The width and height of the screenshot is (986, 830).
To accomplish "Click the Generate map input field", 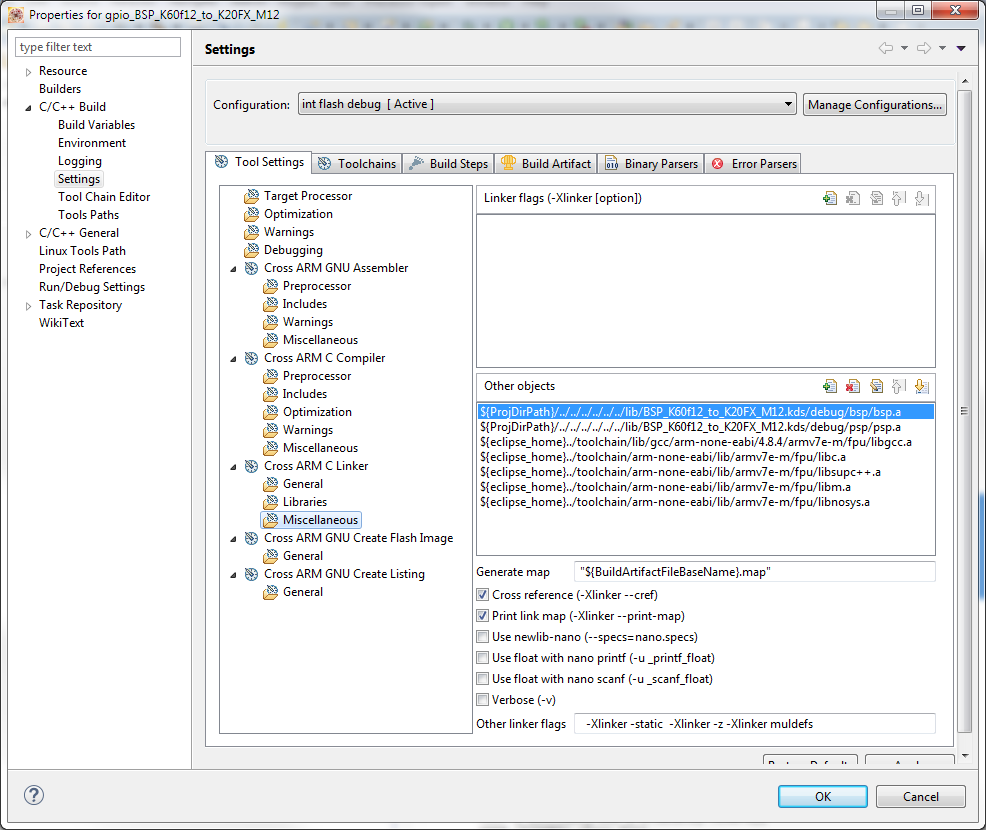I will (x=754, y=572).
